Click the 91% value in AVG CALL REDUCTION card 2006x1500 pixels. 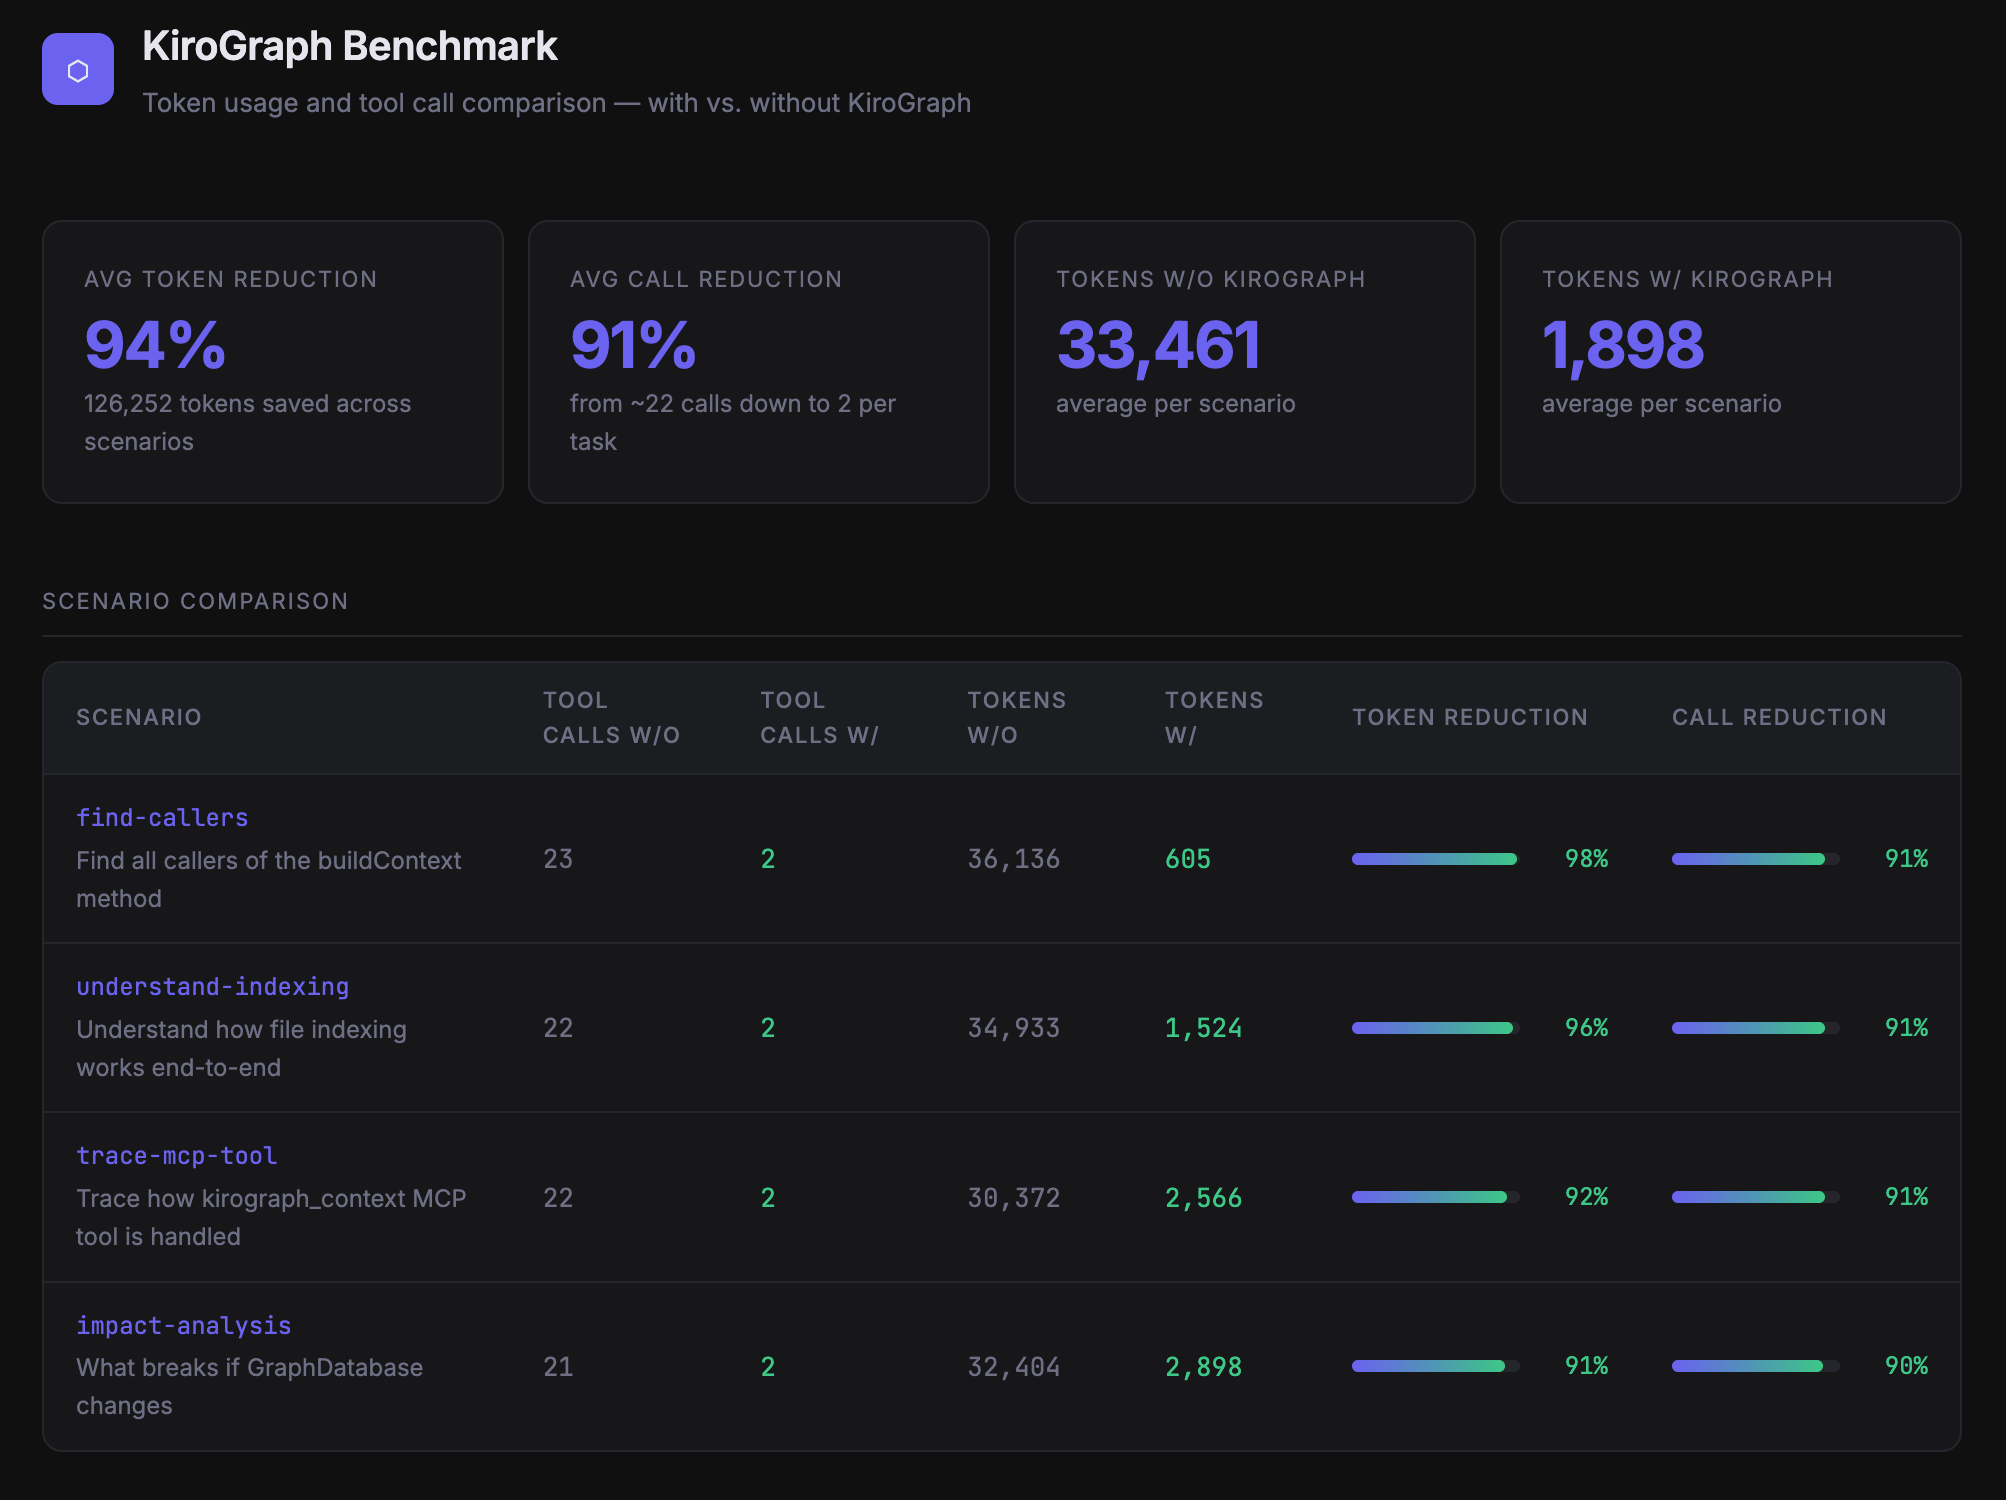pyautogui.click(x=633, y=345)
